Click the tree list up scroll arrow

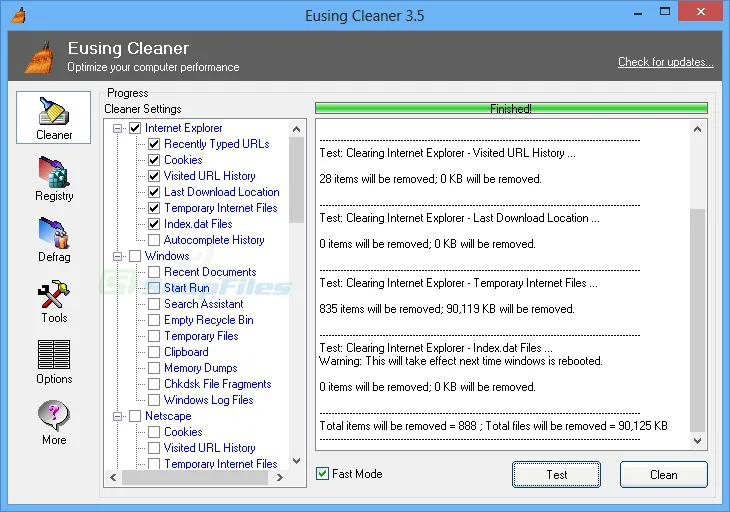point(297,129)
